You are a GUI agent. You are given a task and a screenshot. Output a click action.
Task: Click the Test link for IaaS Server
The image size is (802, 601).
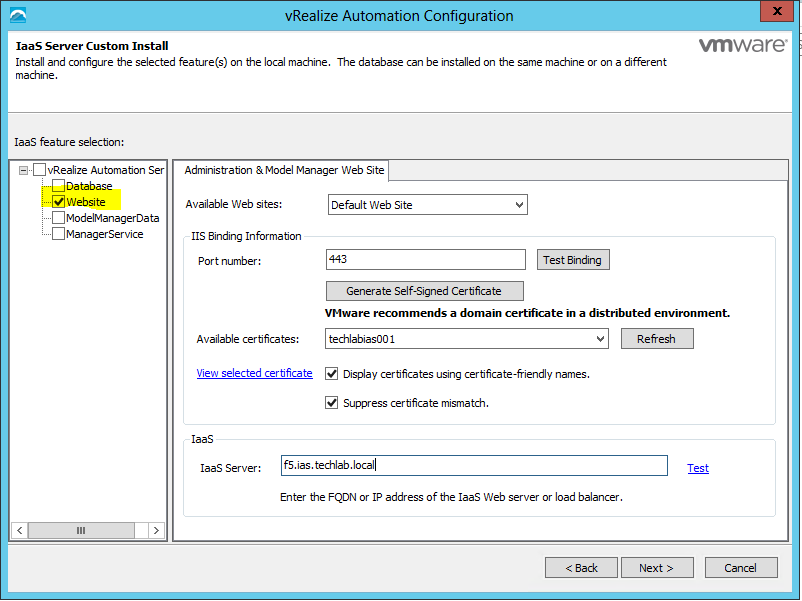click(x=698, y=468)
